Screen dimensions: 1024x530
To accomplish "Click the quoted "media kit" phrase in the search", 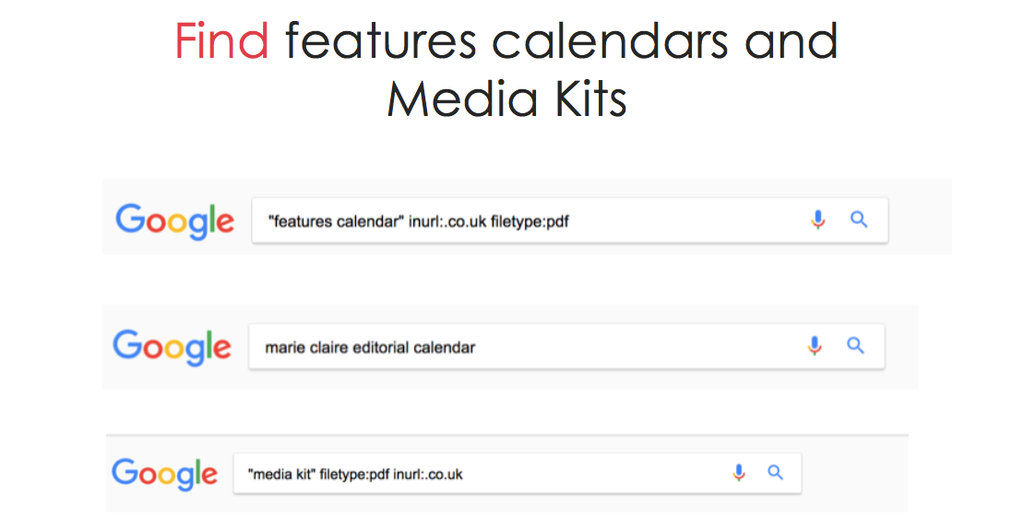I will click(281, 475).
